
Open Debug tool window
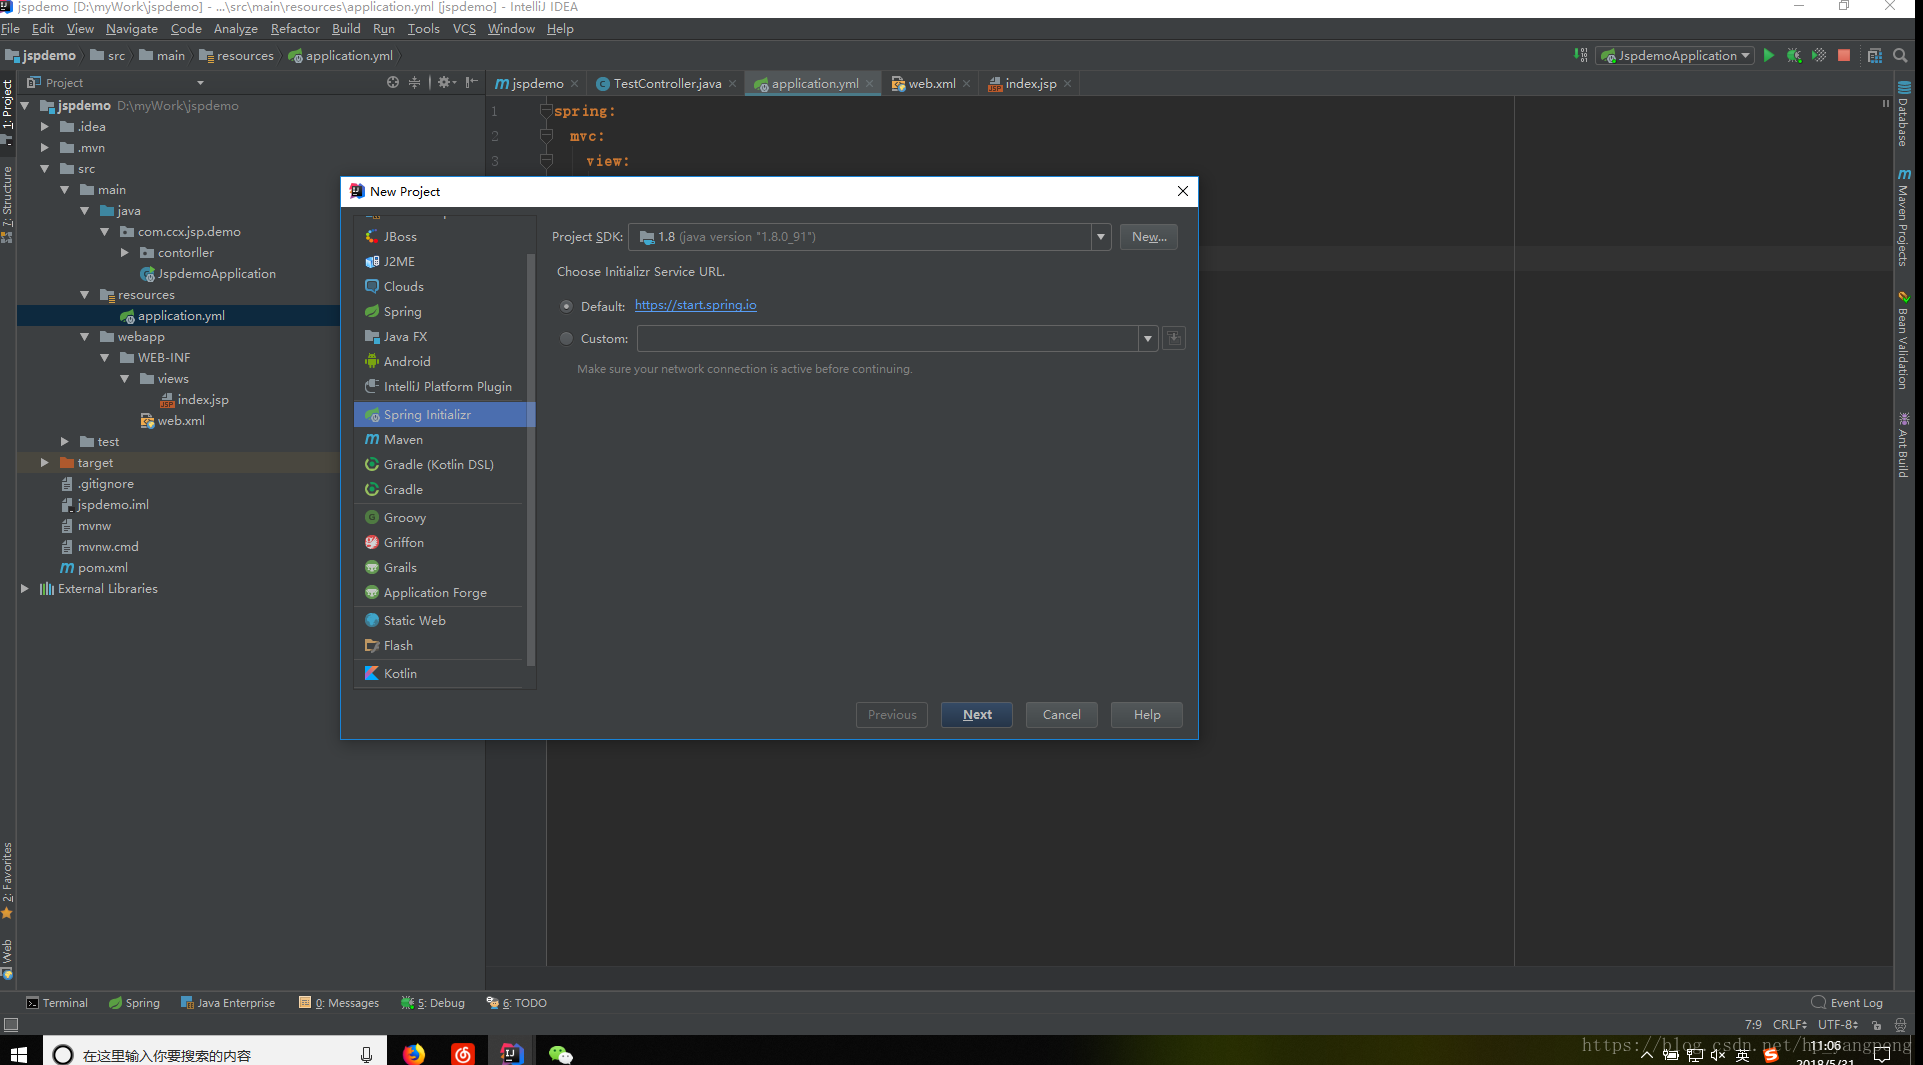click(433, 1003)
